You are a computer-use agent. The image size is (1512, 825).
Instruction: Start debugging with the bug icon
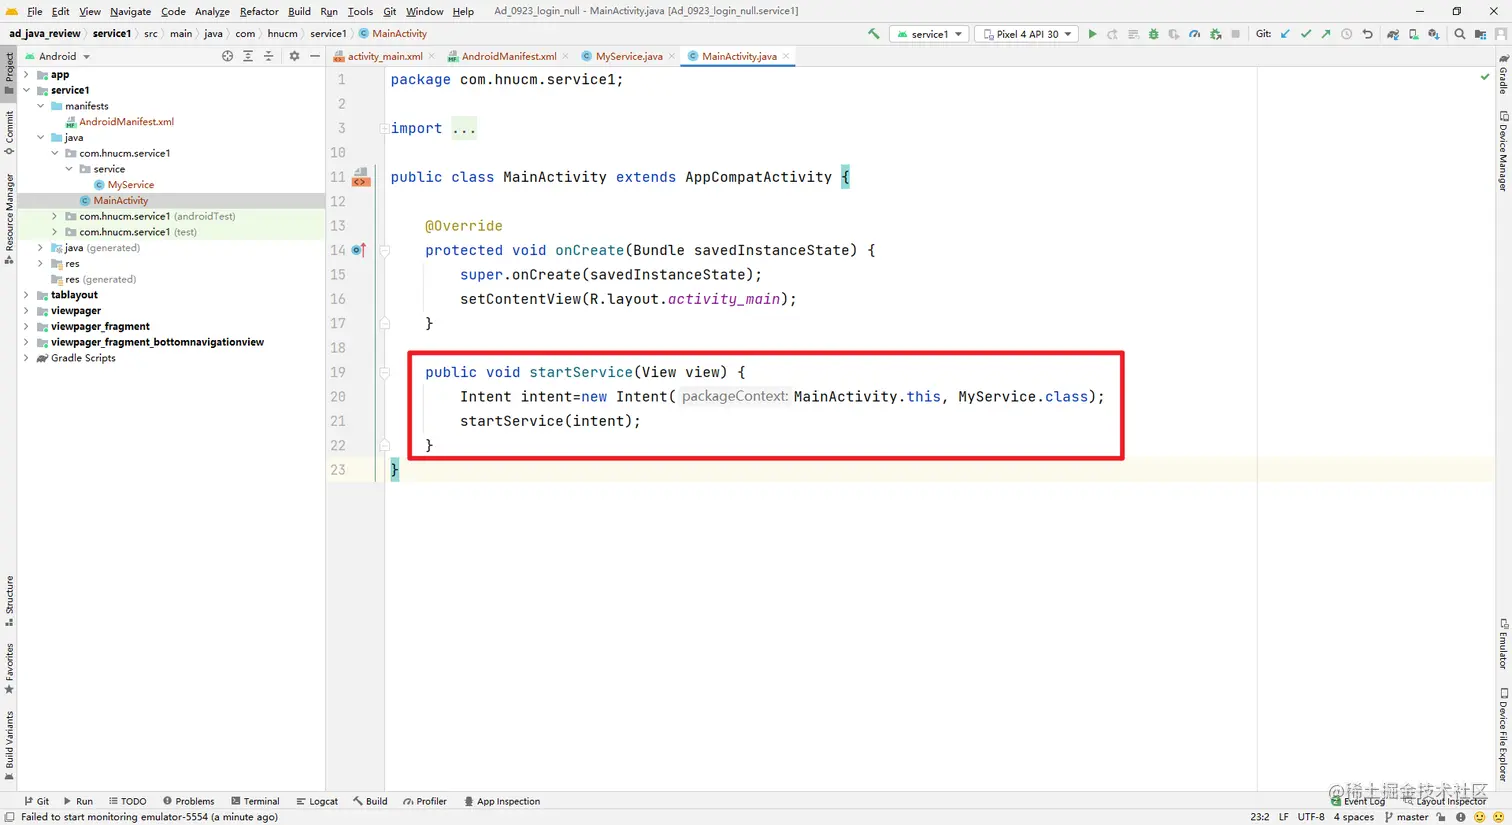pyautogui.click(x=1153, y=34)
